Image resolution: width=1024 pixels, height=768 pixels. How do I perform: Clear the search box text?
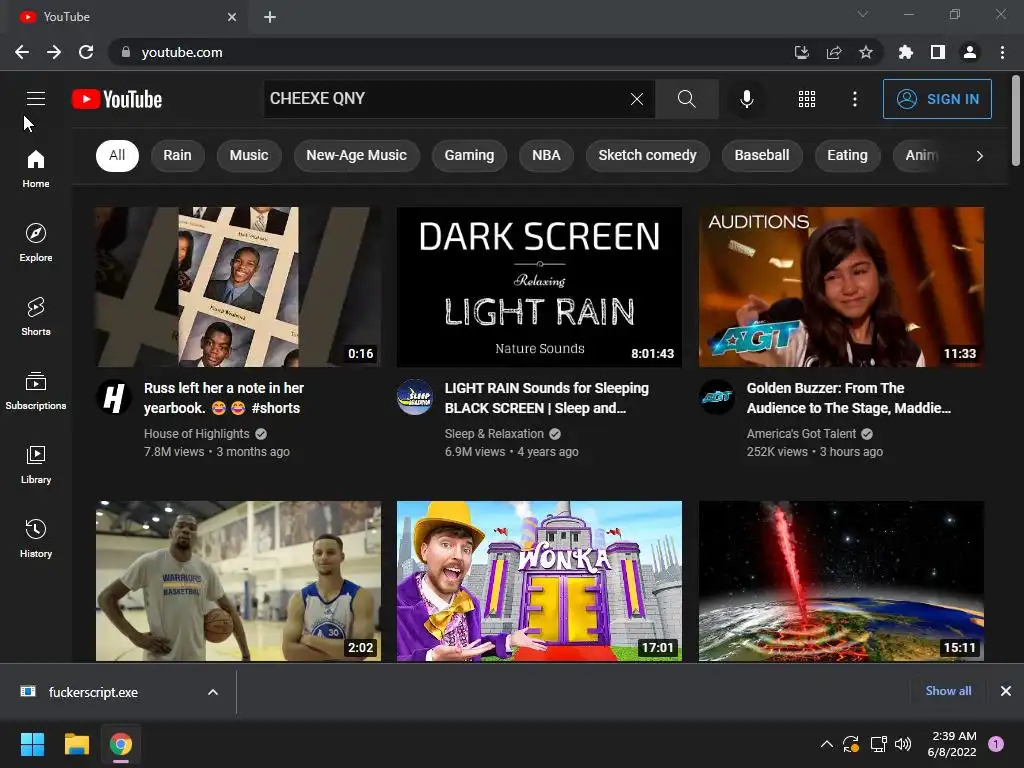(x=637, y=99)
